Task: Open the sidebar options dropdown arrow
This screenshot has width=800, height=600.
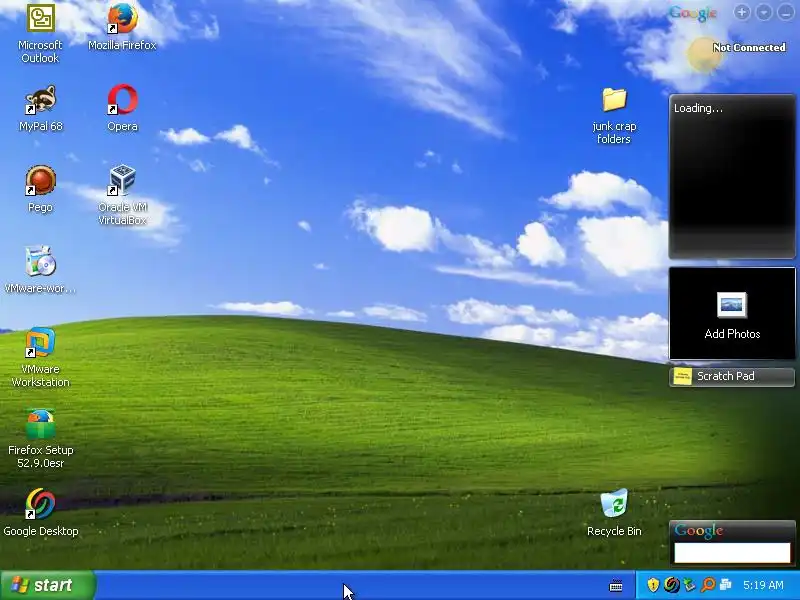Action: tap(764, 12)
